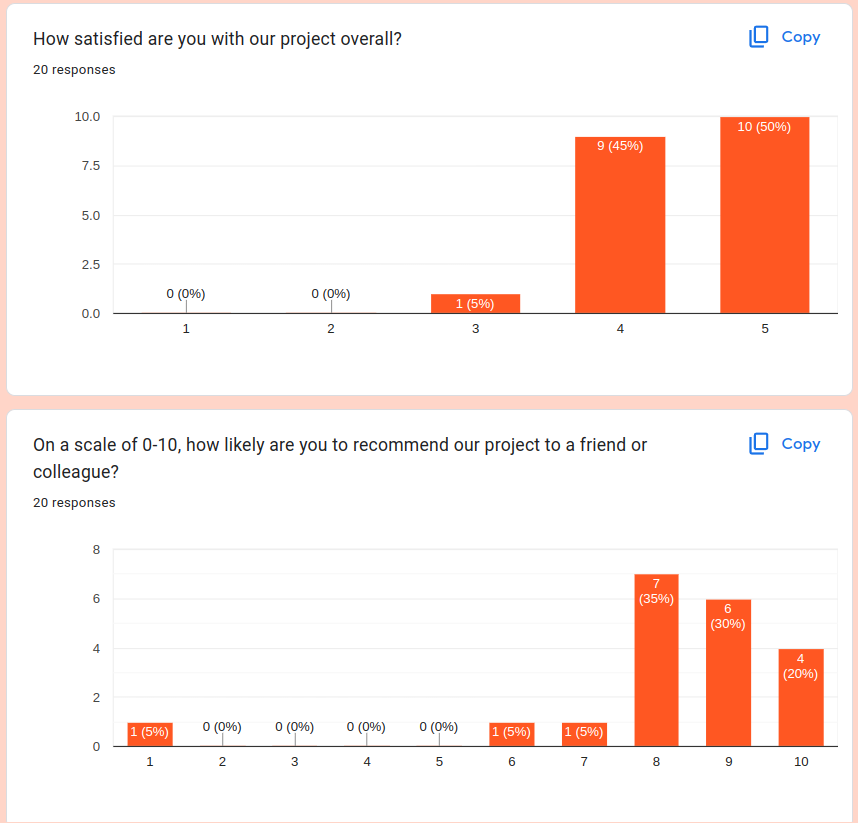This screenshot has width=858, height=823.
Task: Click the 10 (50%) bar for rating 5
Action: [764, 215]
